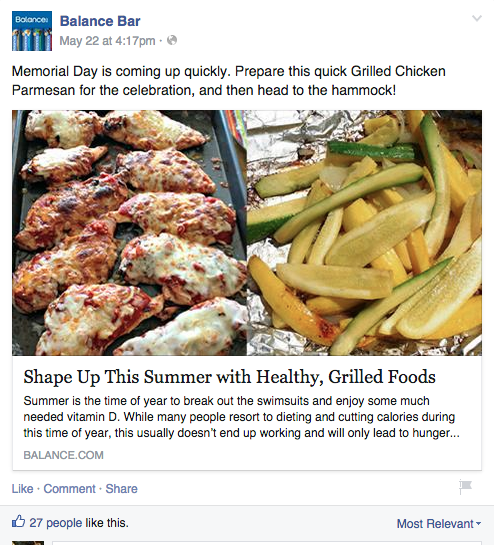
Task: Click the Balance Bar profile logo picture
Action: [32, 31]
